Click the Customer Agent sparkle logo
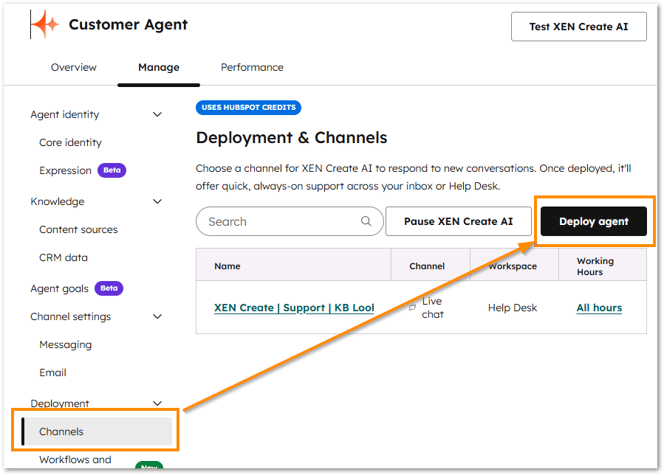Screen dimensions: 664x475 (x=45, y=24)
